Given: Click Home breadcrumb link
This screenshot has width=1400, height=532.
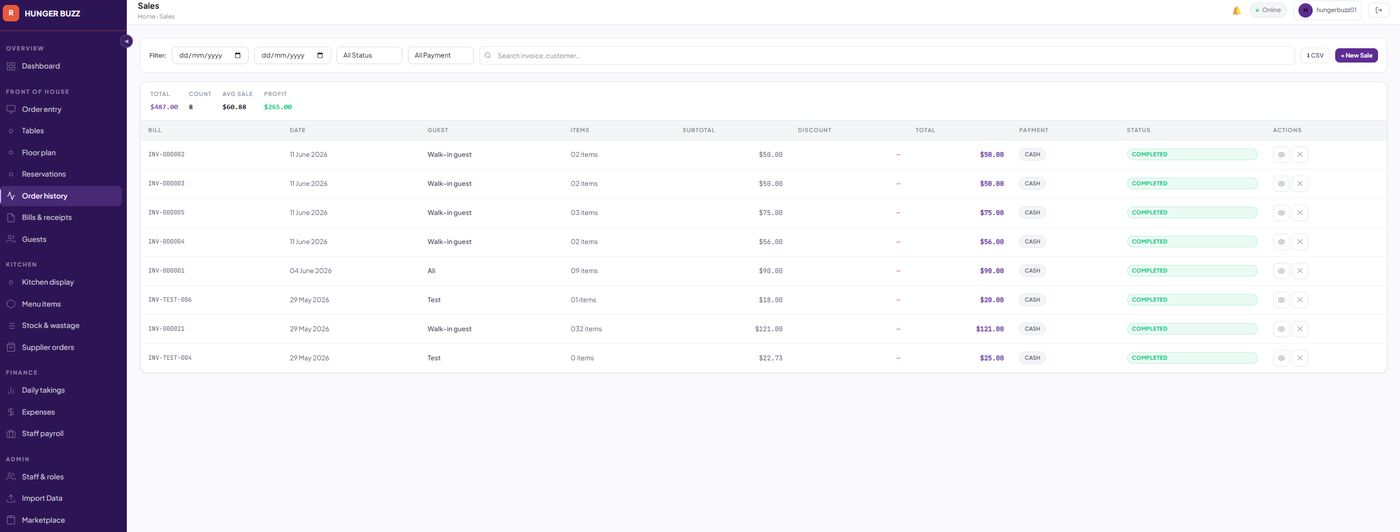Looking at the screenshot, I should click(x=146, y=17).
